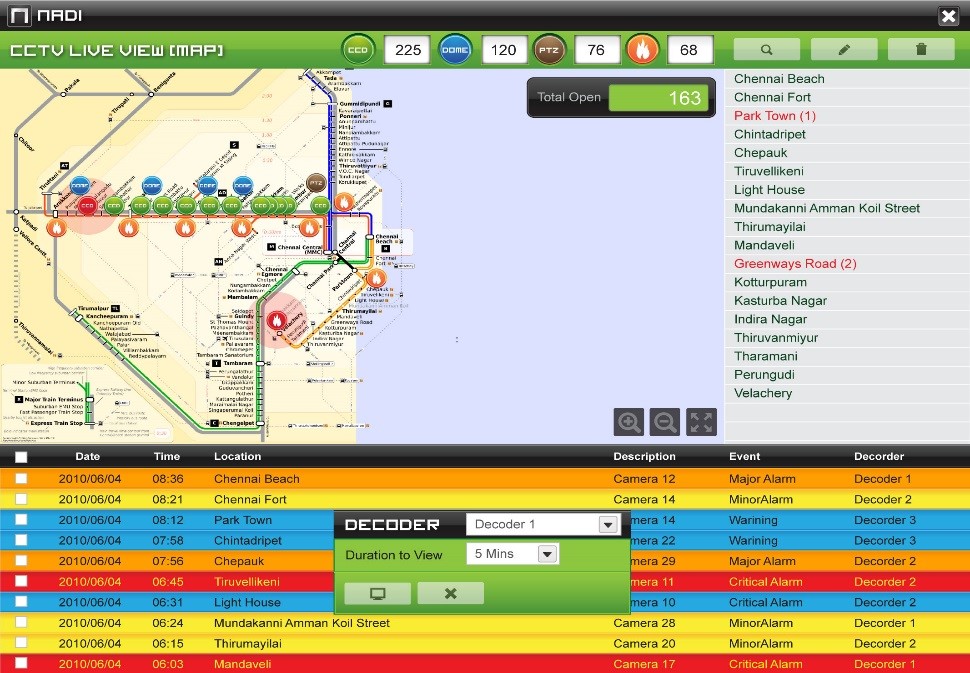Check the Chennai Beach row checkbox
Screen dimensions: 970x673
point(21,478)
